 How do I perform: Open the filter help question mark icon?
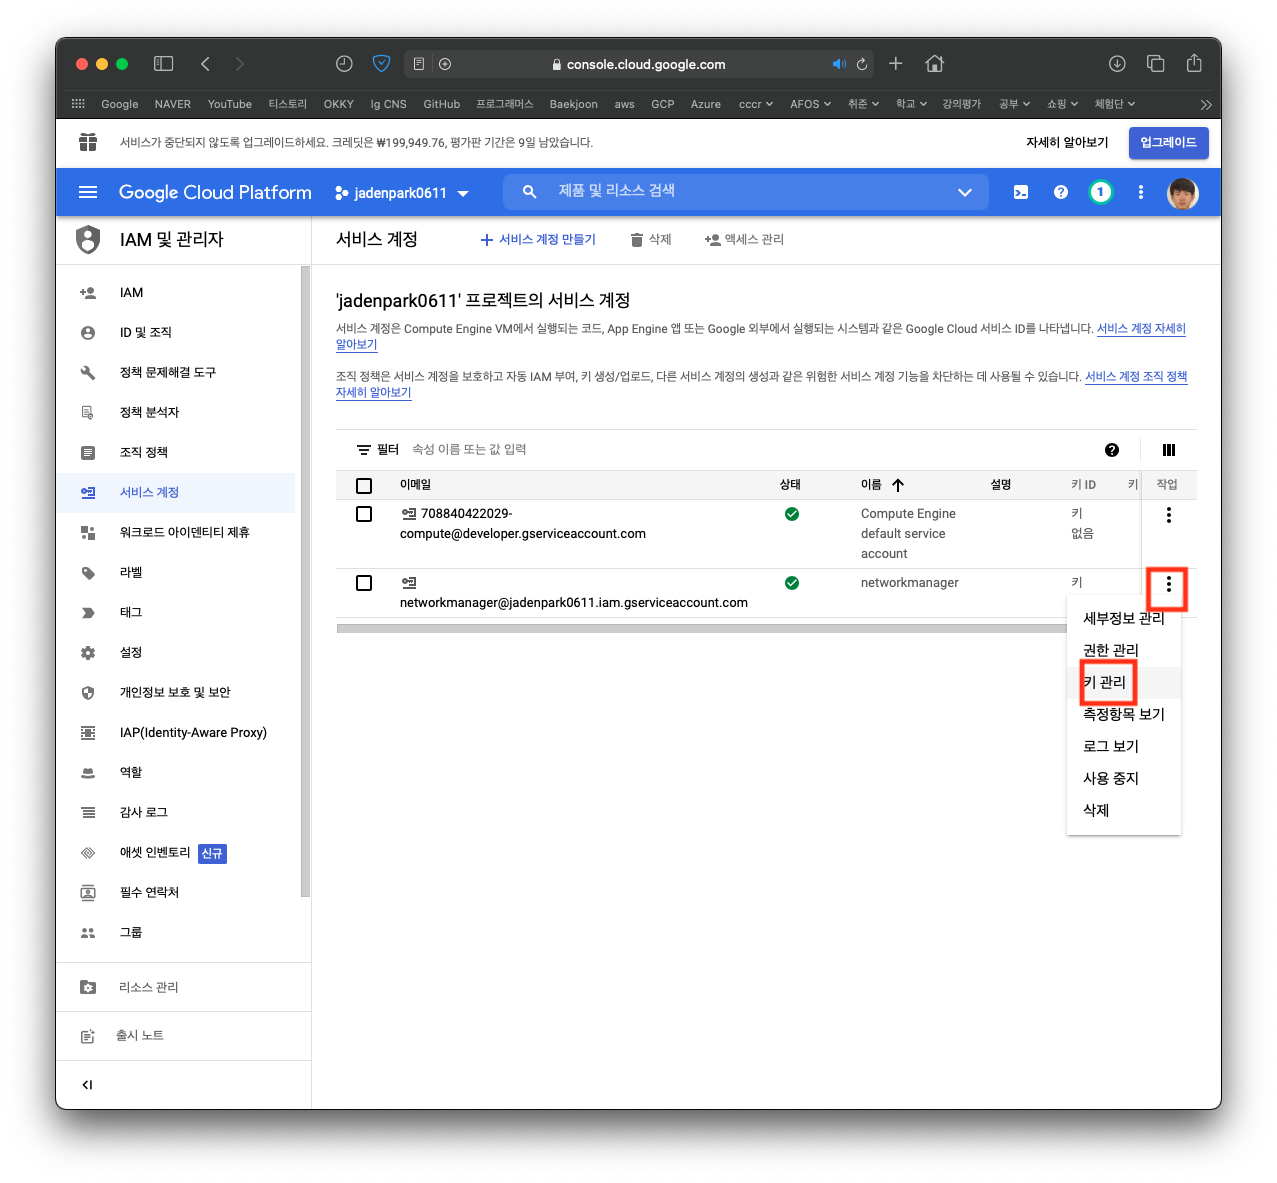[x=1112, y=450]
